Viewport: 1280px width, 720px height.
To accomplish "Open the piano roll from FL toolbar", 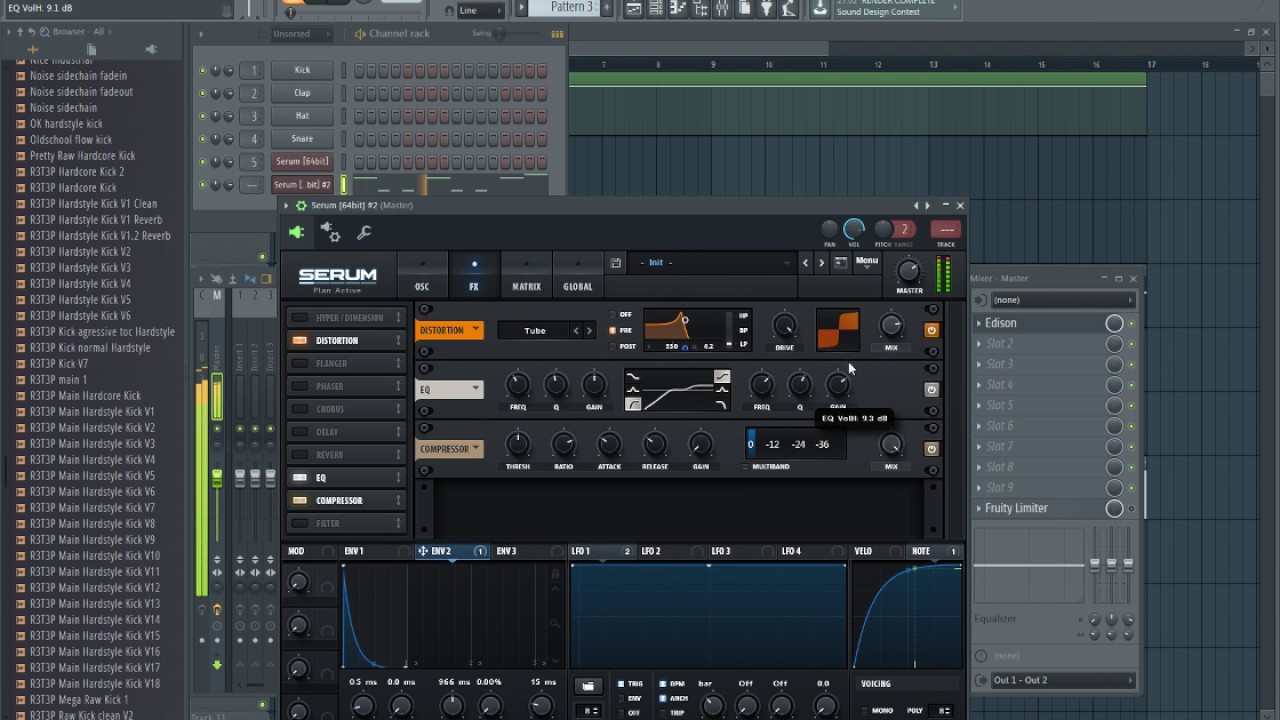I will pos(677,9).
